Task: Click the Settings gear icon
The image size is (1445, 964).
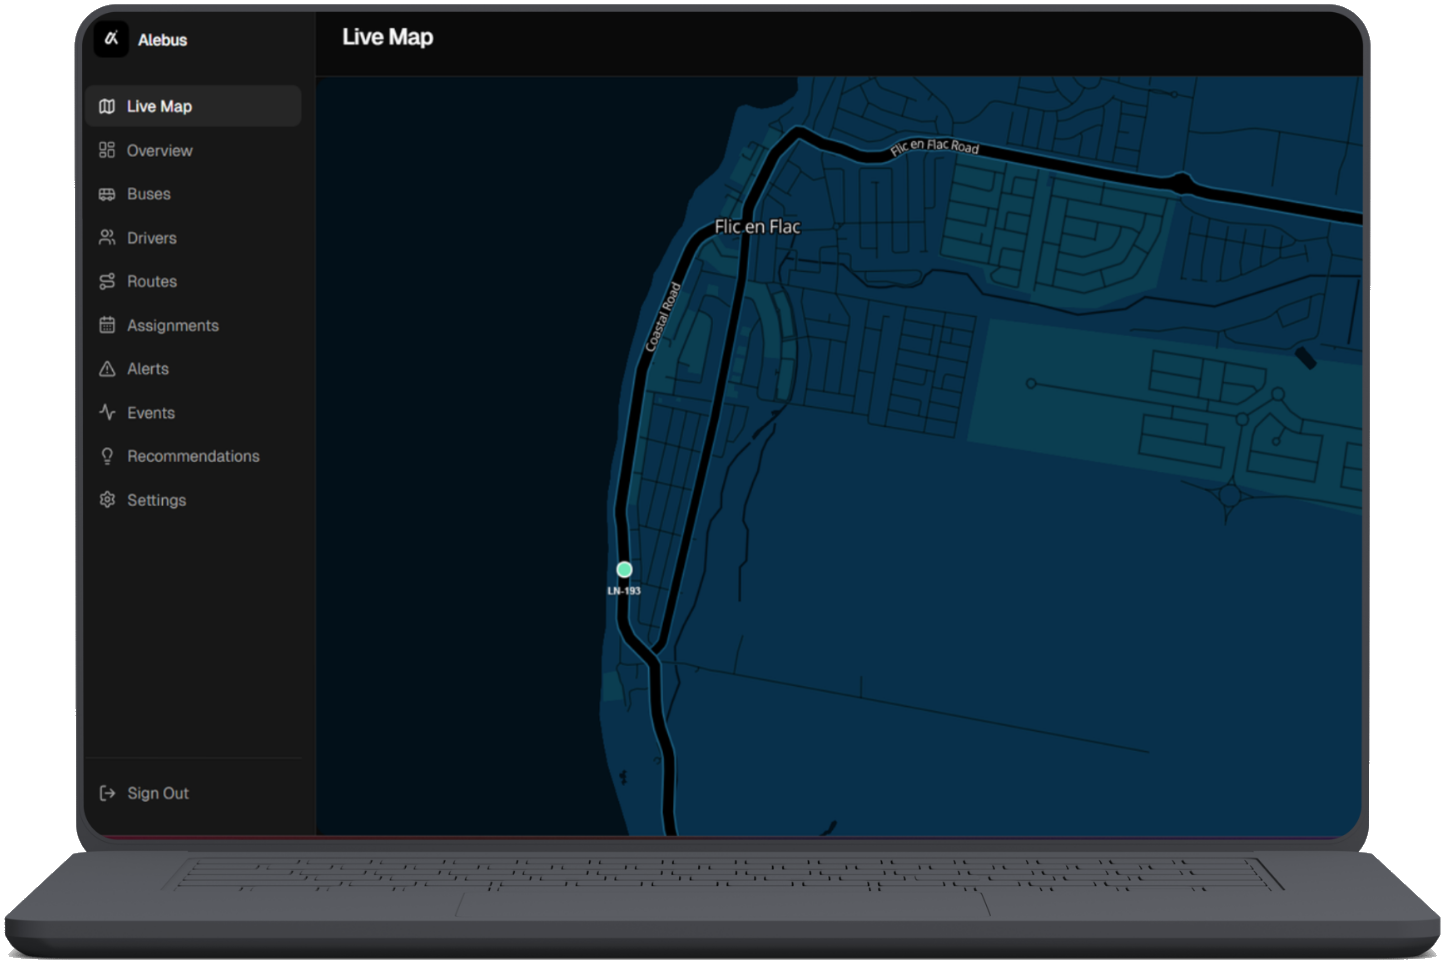Action: pos(107,500)
